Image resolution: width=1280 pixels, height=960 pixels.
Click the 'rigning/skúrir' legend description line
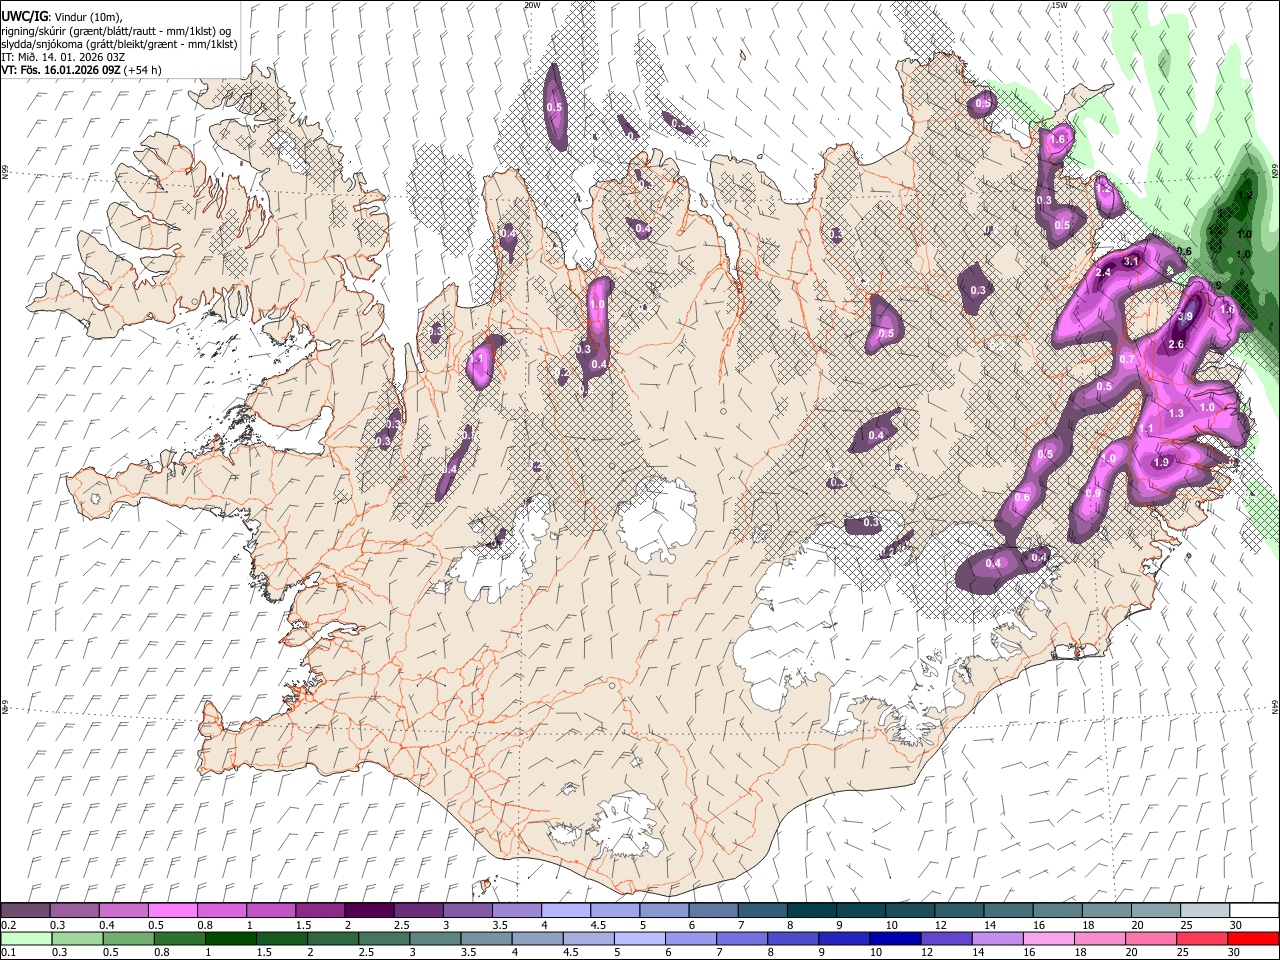116,31
